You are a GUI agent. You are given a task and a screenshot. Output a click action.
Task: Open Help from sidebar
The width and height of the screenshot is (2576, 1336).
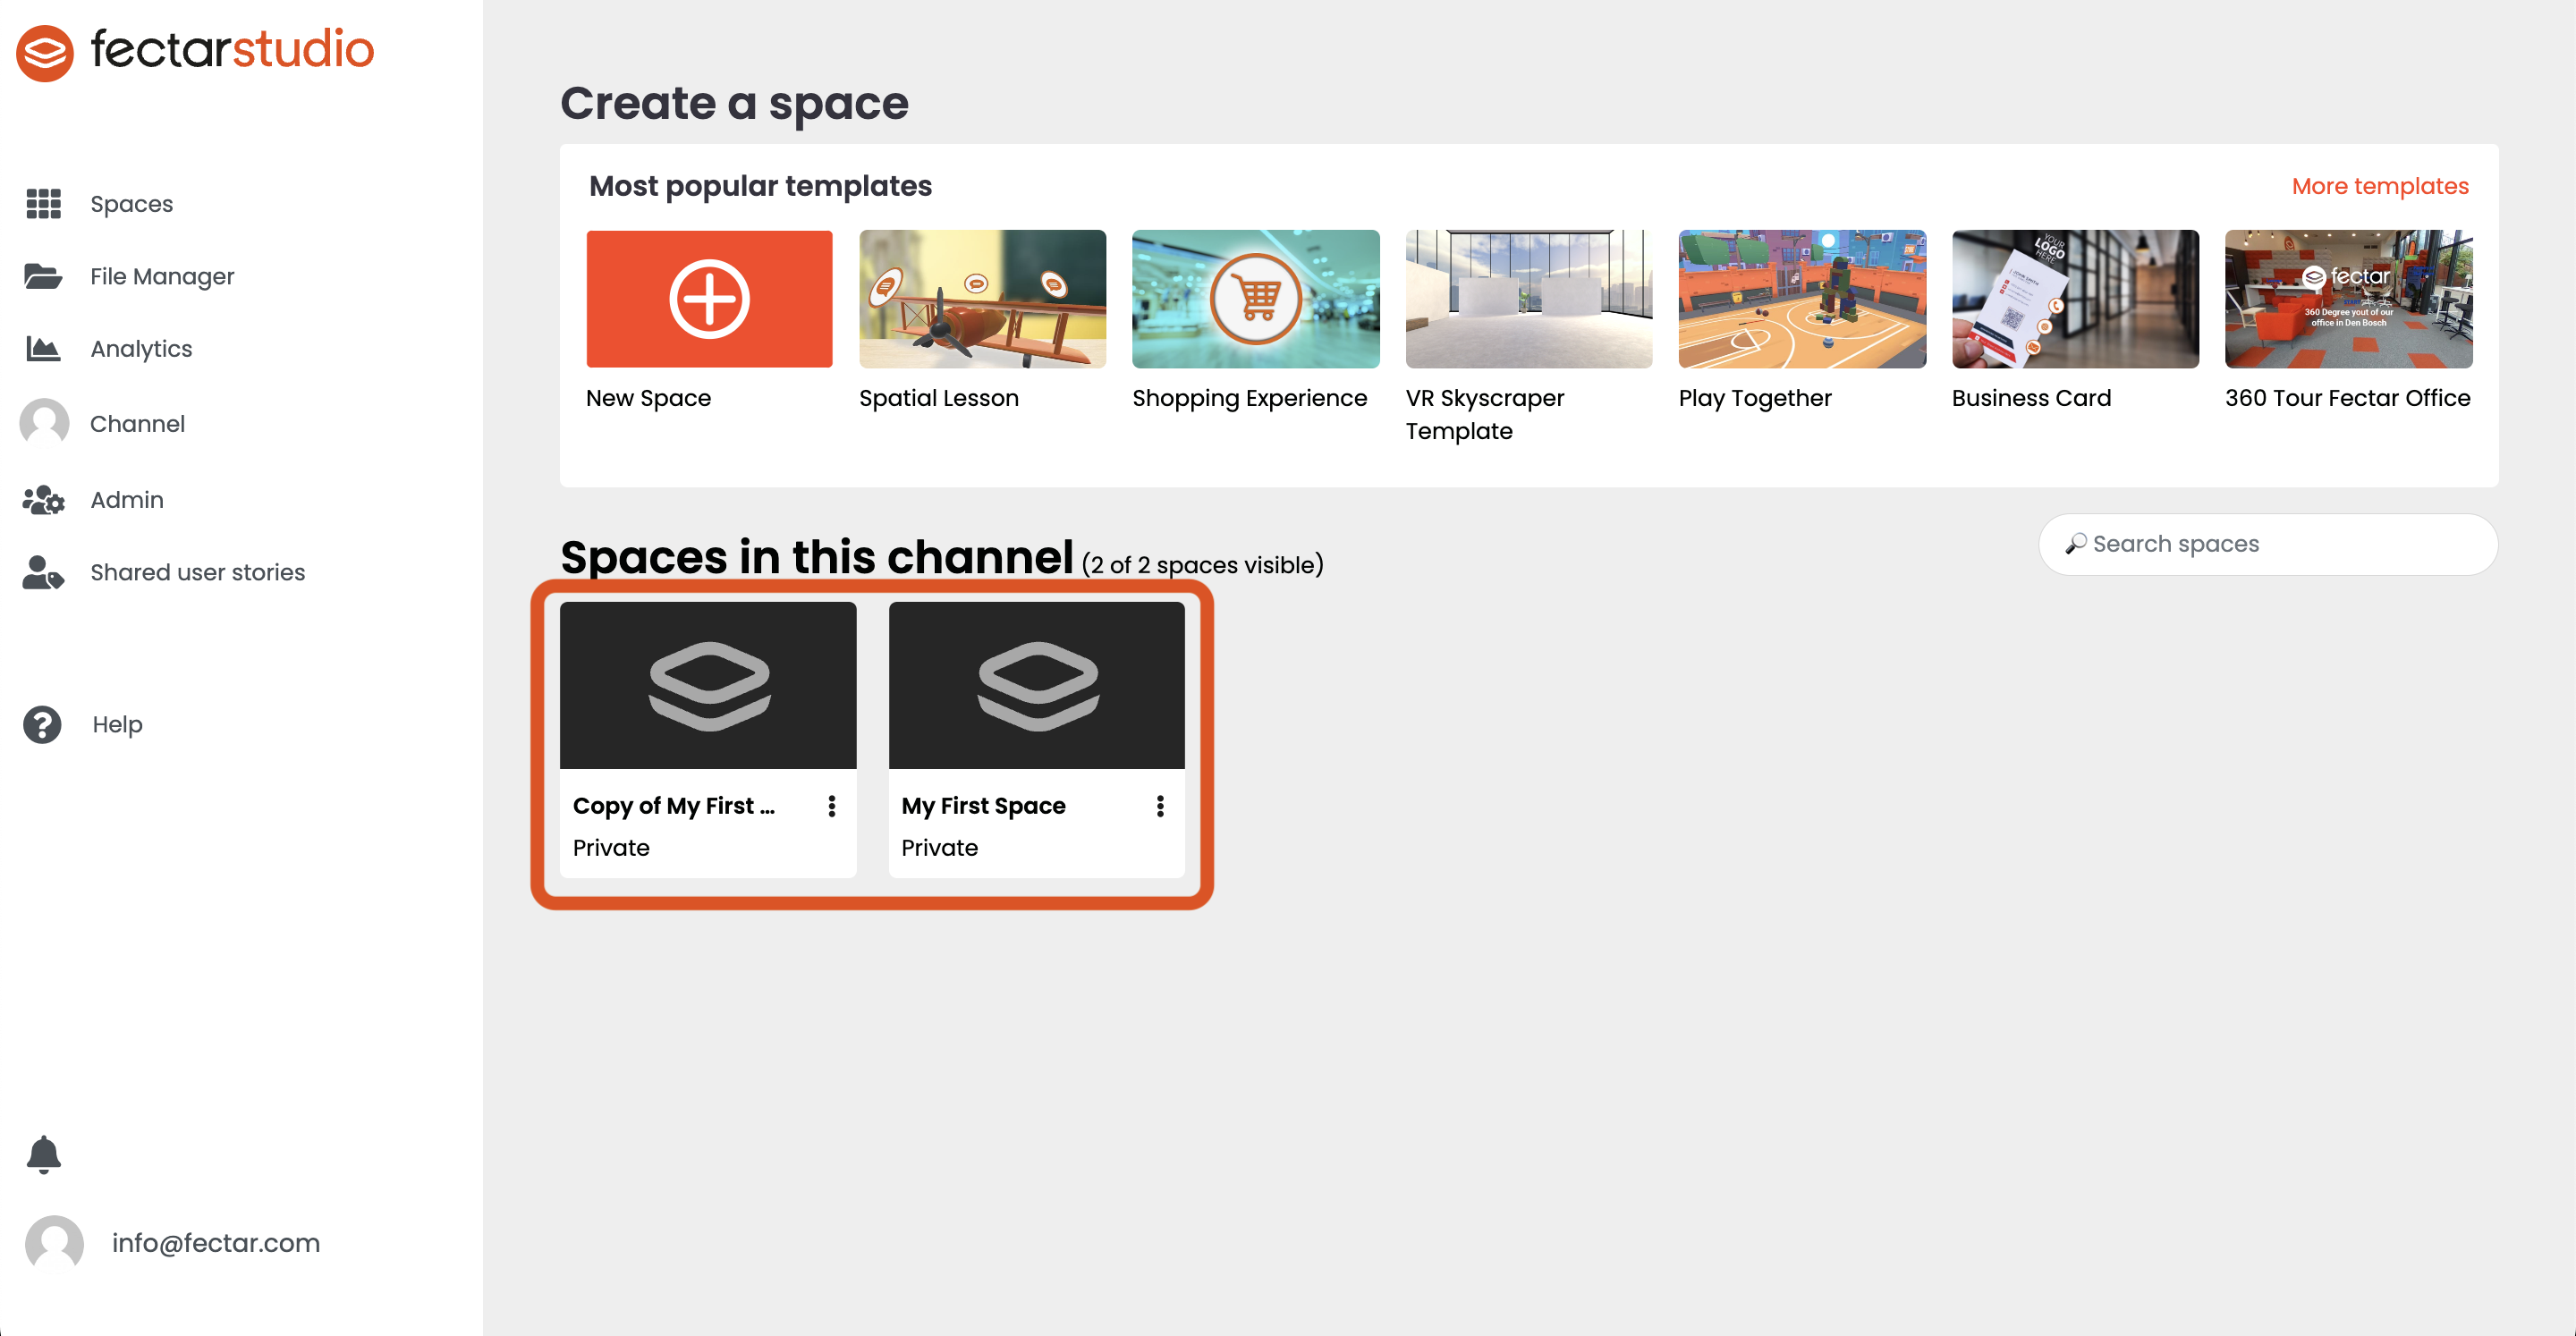(117, 724)
